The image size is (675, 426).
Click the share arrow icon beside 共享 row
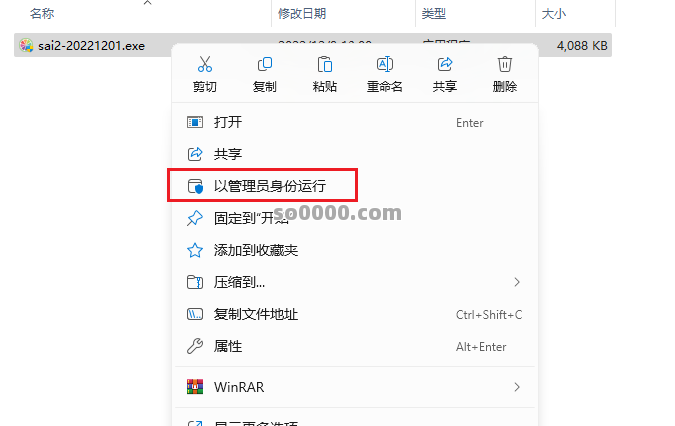point(195,154)
